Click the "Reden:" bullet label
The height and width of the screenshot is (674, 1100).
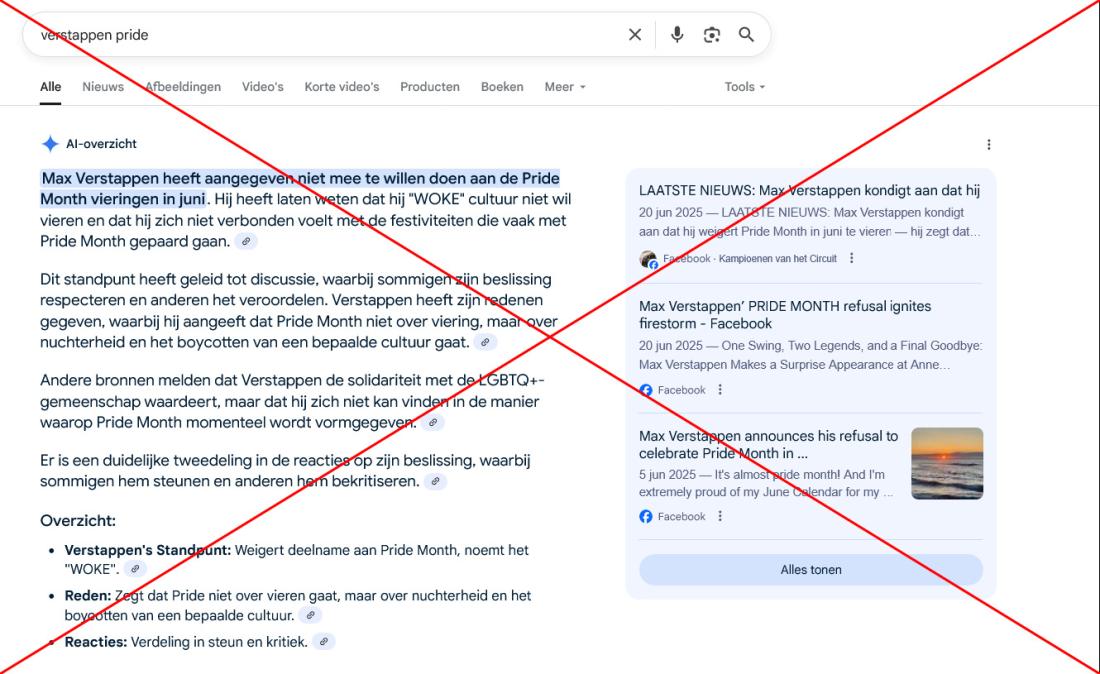[88, 595]
